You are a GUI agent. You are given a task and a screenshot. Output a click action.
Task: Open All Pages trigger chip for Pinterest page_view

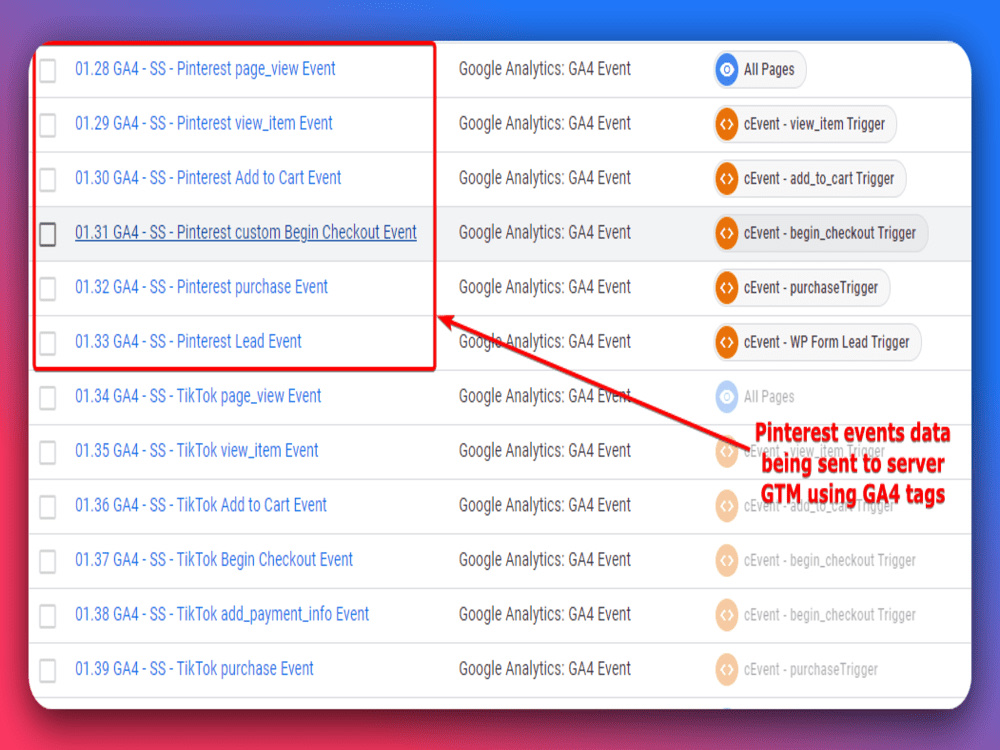(x=760, y=70)
